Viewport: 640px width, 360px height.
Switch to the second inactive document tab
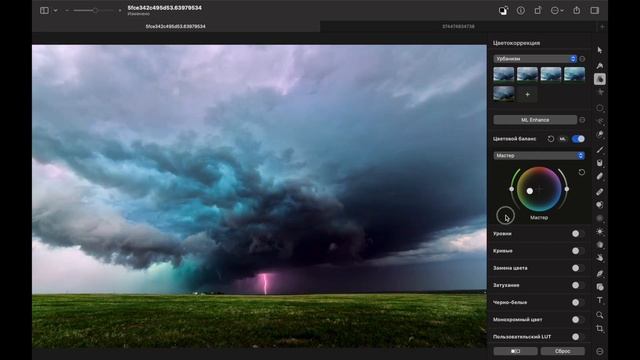pyautogui.click(x=458, y=27)
